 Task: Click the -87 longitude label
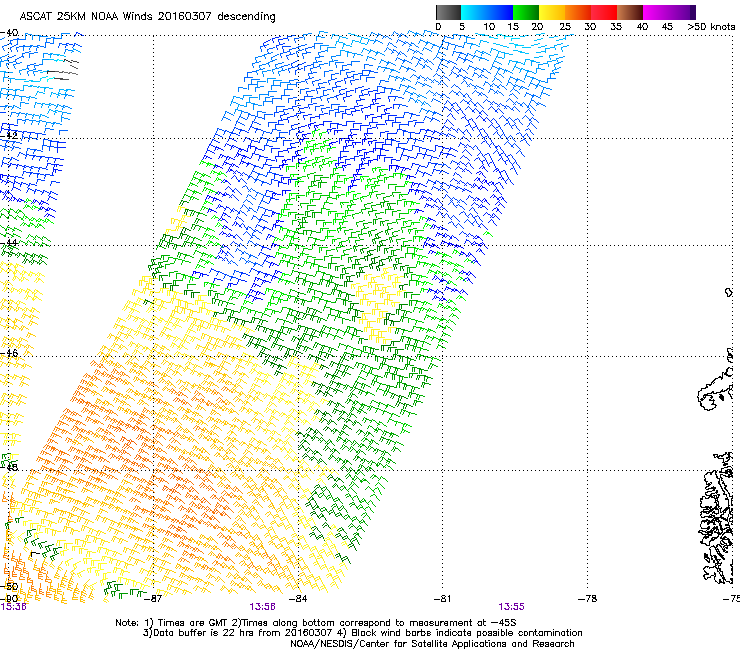point(152,599)
